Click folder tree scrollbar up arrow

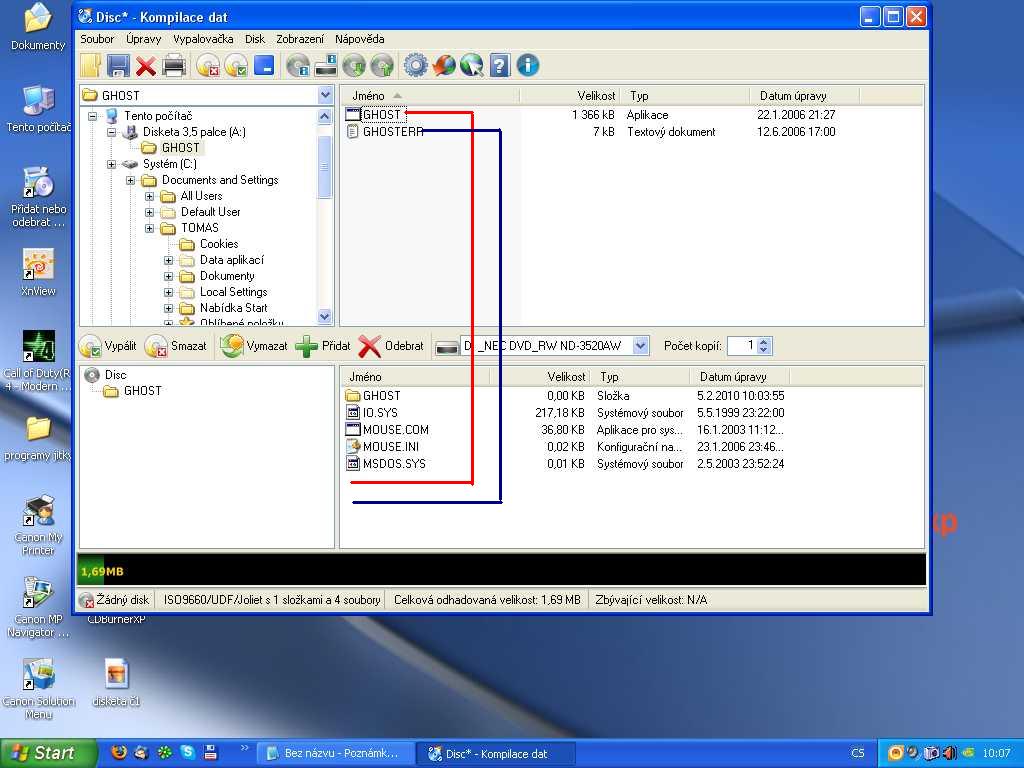click(x=325, y=116)
